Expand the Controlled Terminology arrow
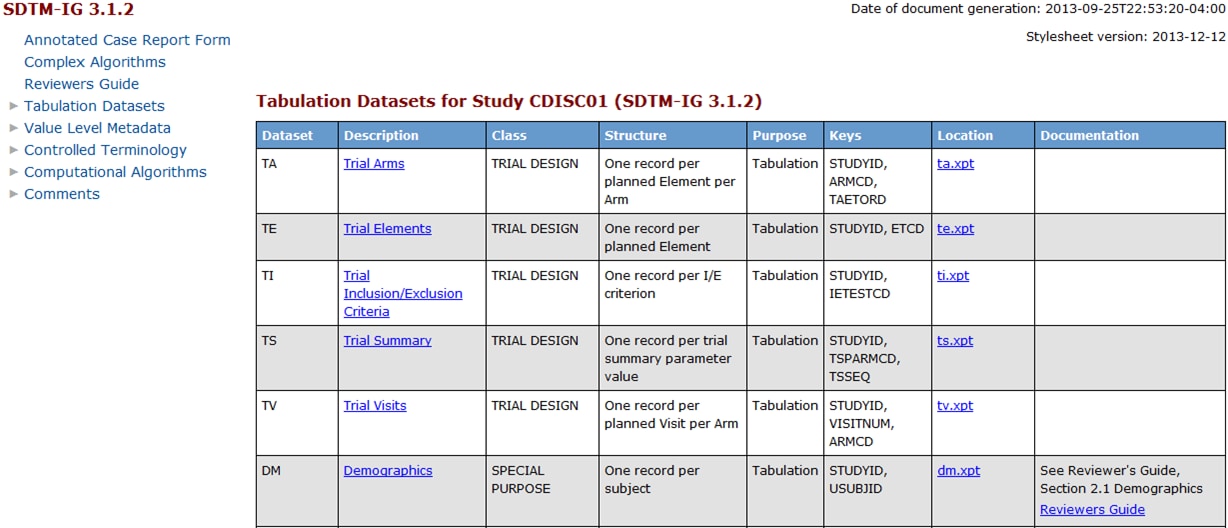Screen dimensions: 1228x528 point(13,149)
